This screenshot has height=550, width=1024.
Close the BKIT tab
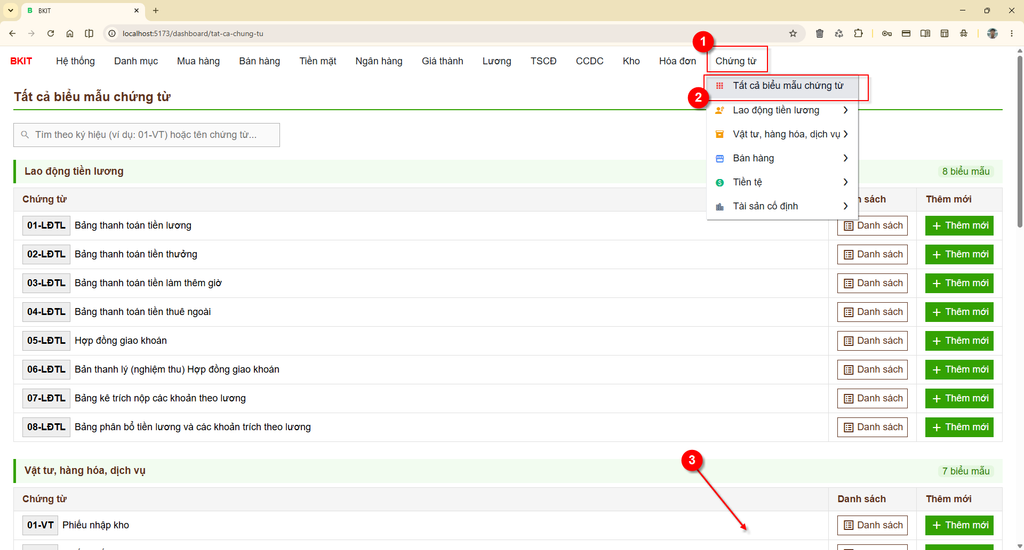tap(136, 10)
